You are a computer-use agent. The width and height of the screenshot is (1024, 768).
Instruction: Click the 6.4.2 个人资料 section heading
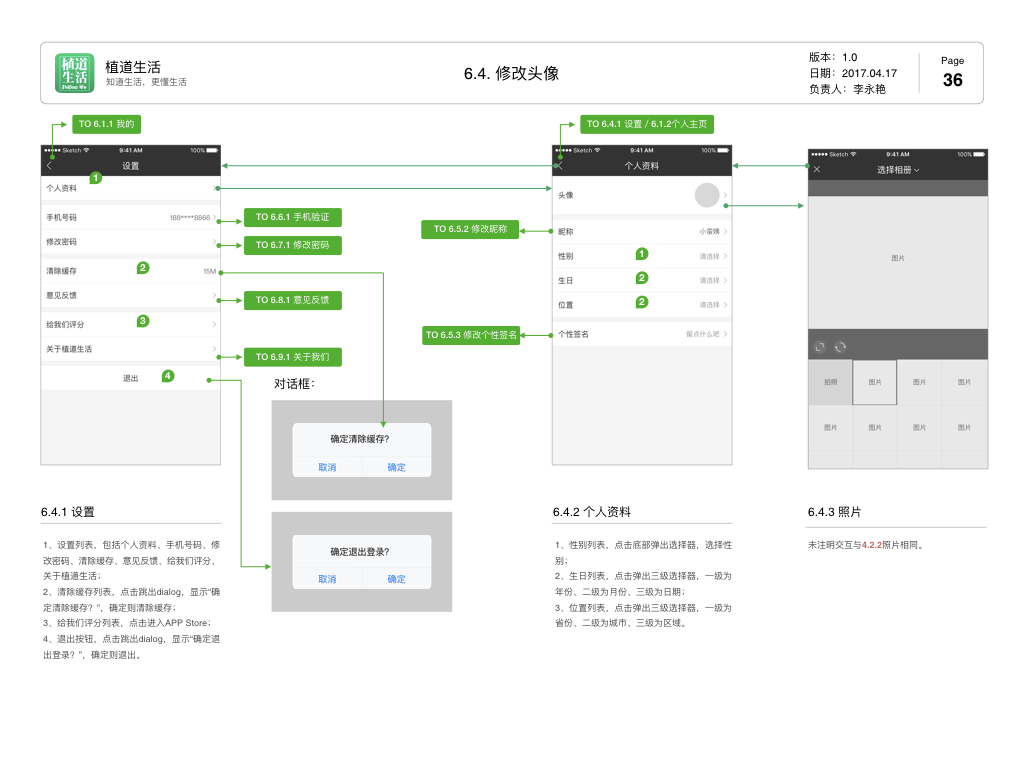(592, 512)
